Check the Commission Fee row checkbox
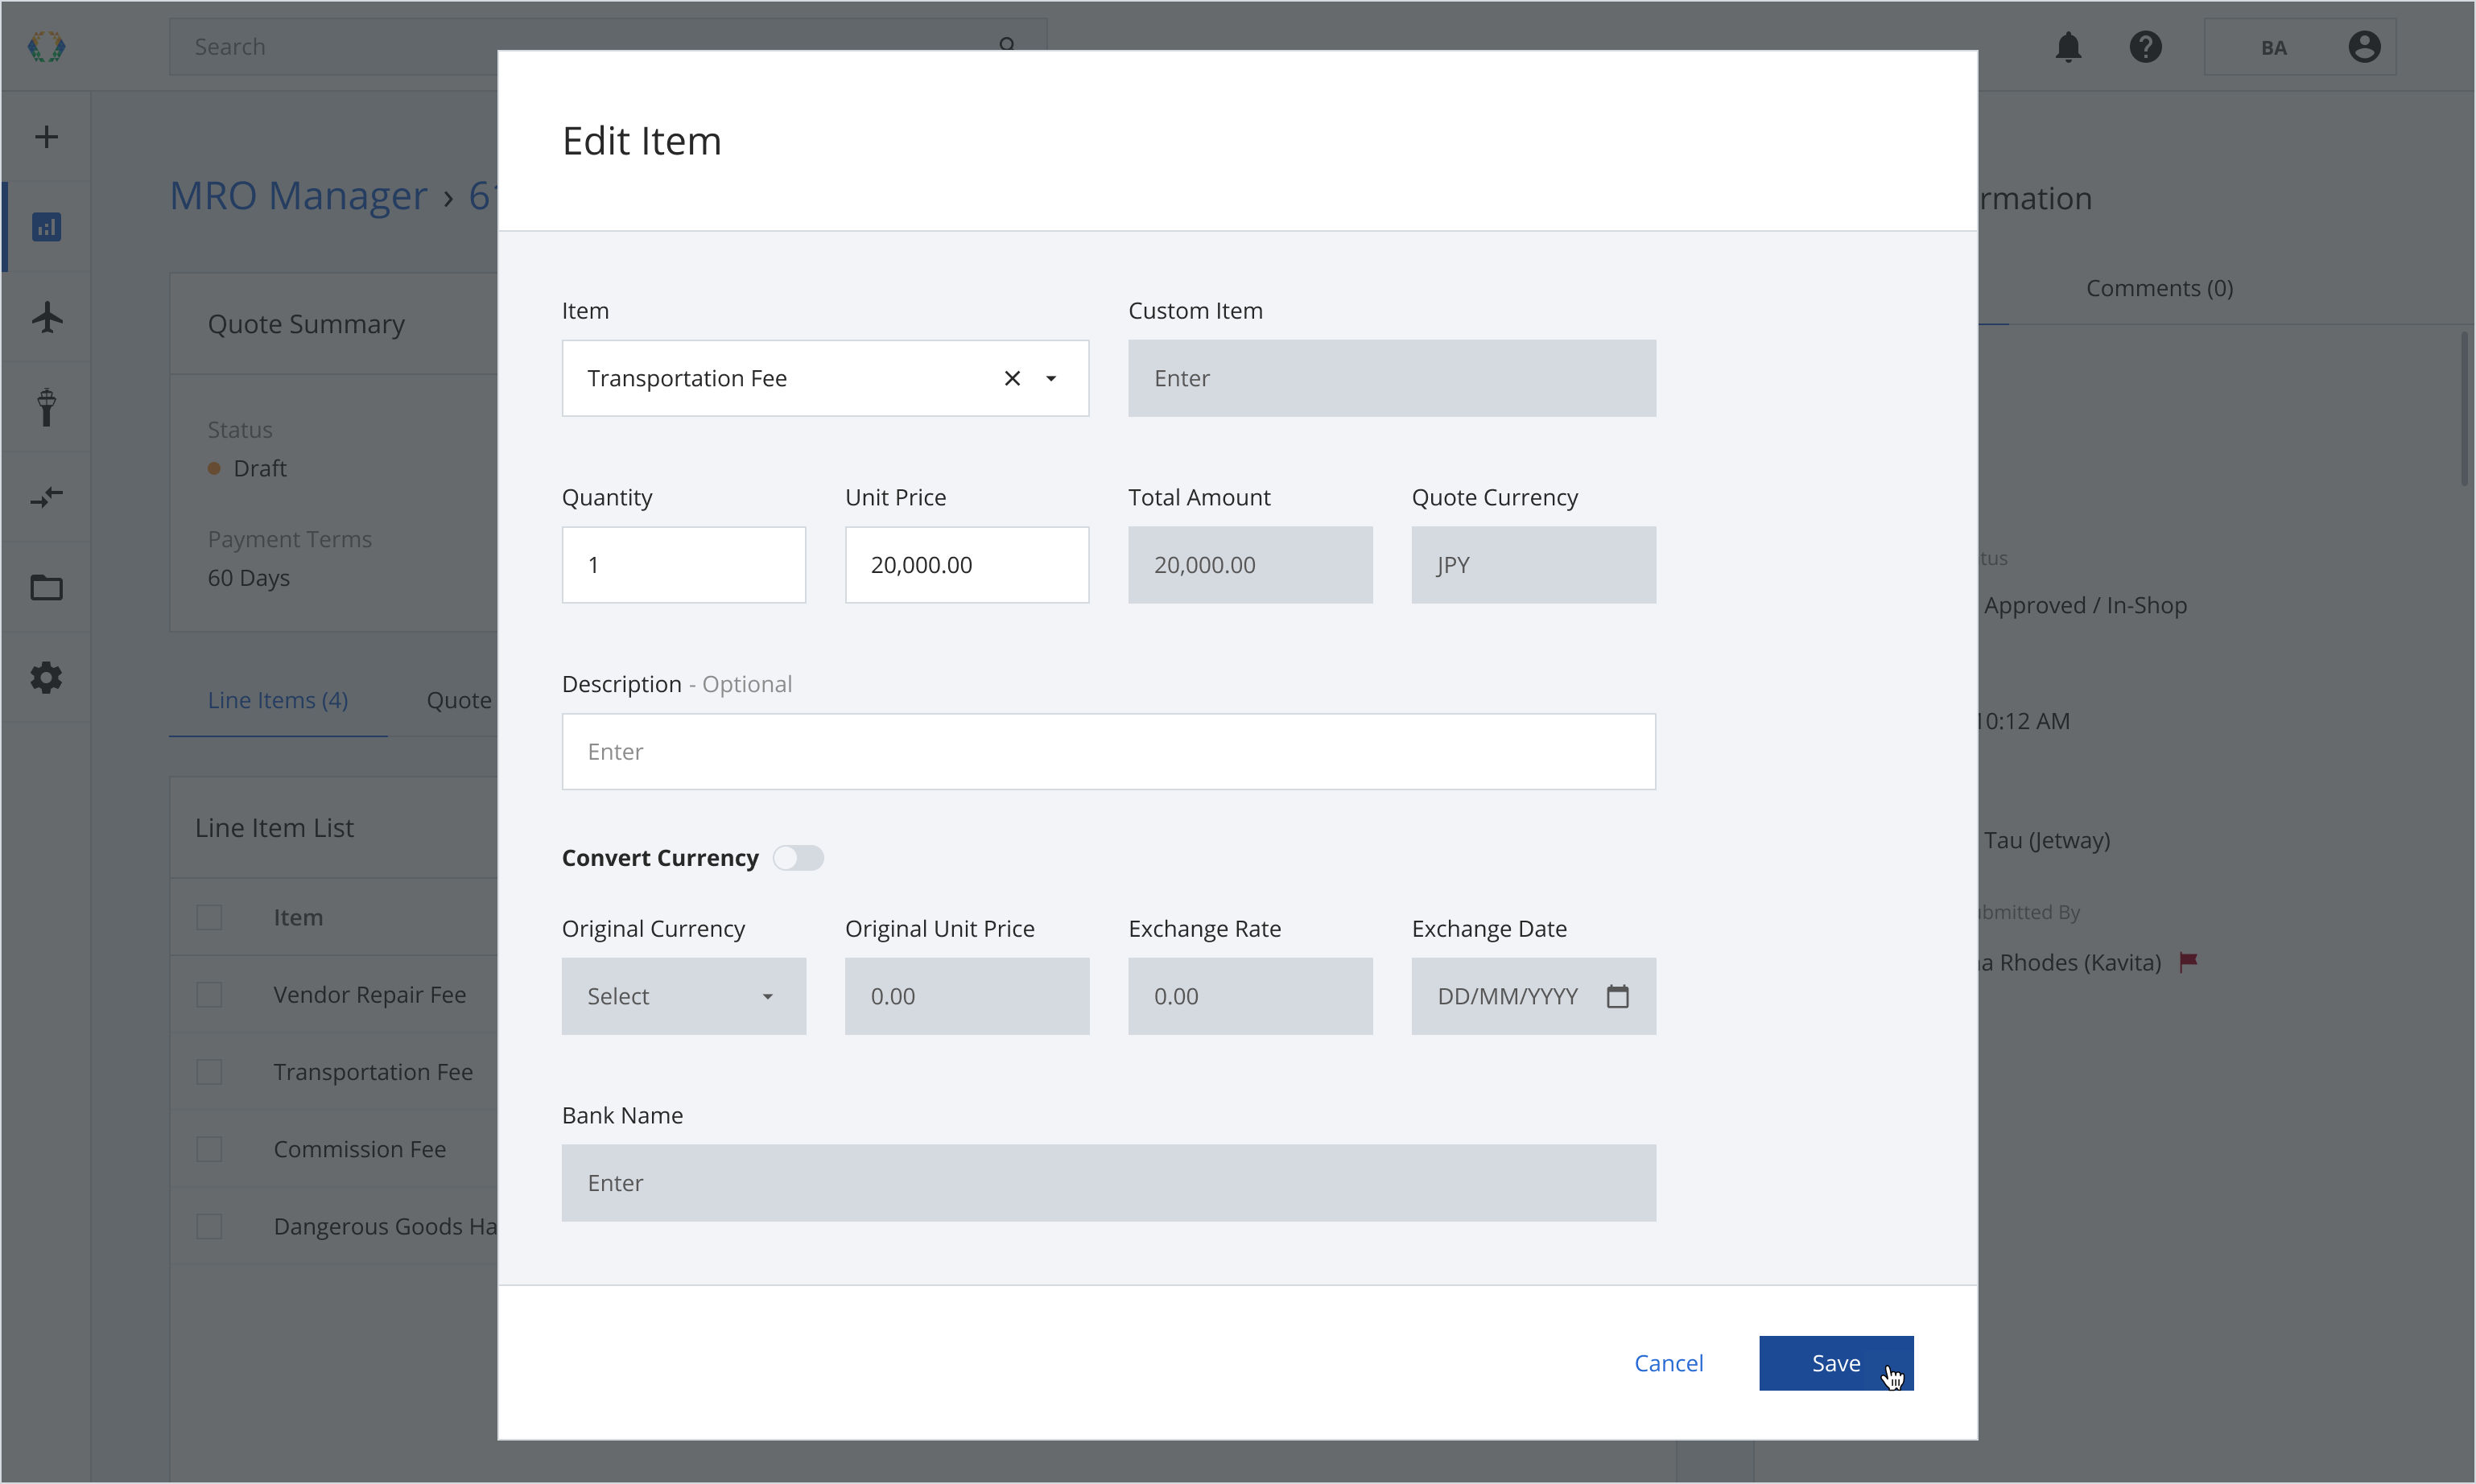The width and height of the screenshot is (2476, 1484). coord(209,1149)
